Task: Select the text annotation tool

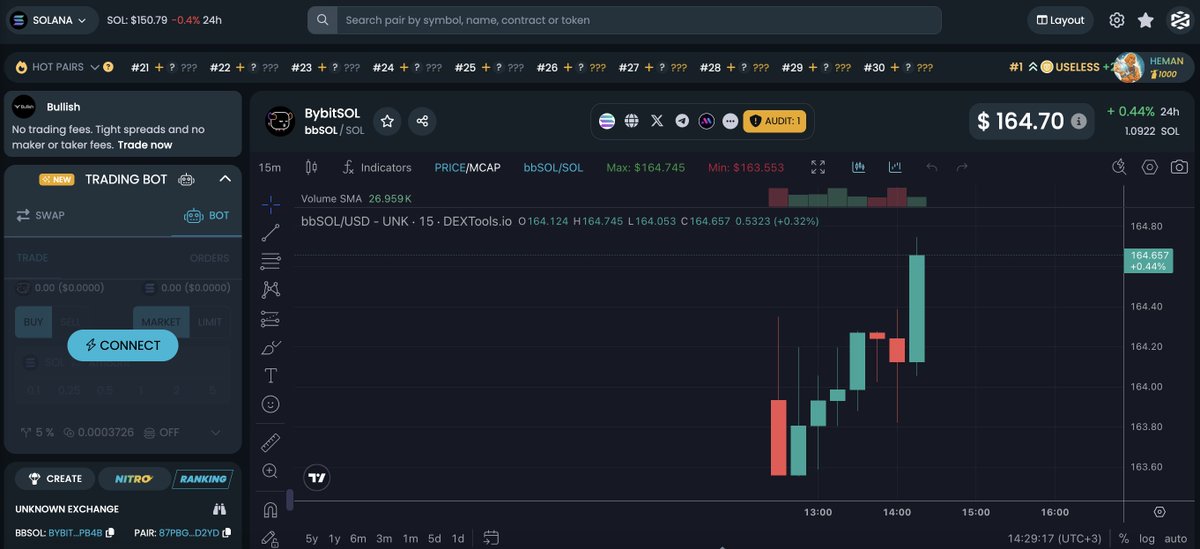Action: click(x=270, y=376)
